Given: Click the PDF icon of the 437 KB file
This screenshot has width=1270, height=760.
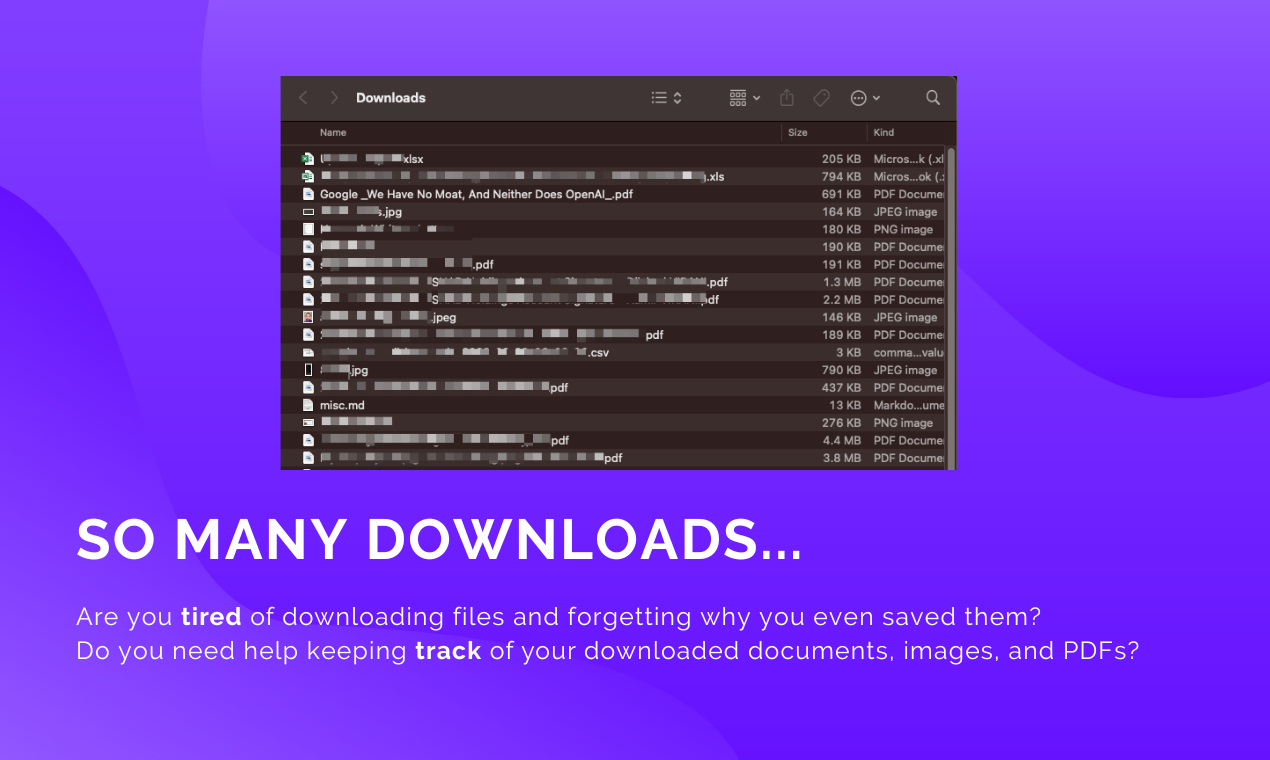Looking at the screenshot, I should pos(308,387).
